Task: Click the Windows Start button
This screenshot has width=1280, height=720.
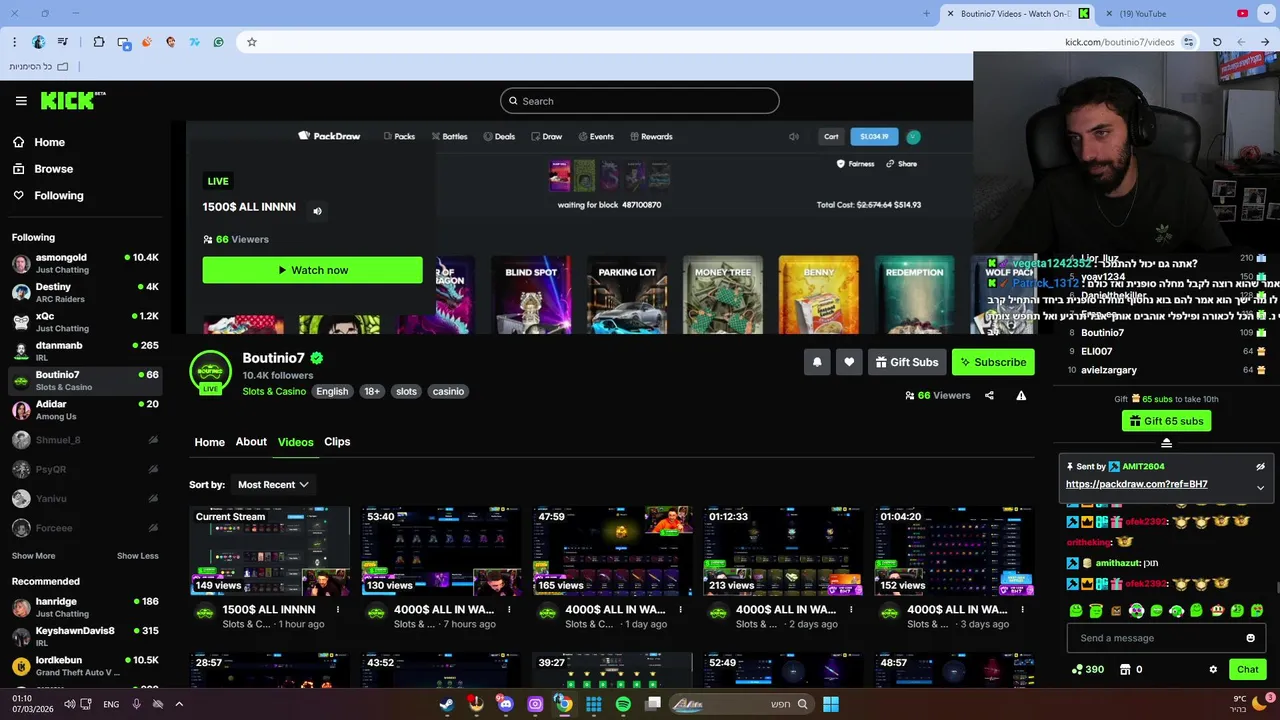Action: (x=831, y=704)
